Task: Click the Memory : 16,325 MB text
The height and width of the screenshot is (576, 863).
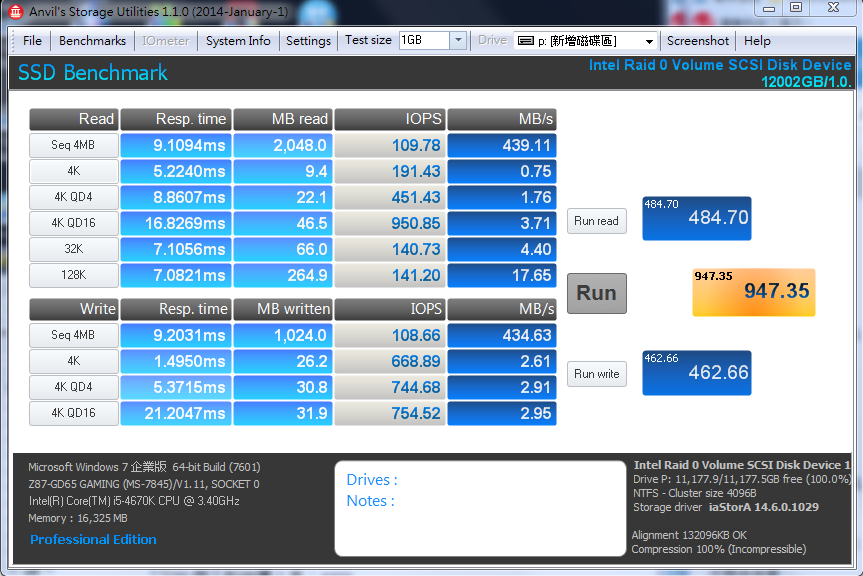Action: click(x=78, y=518)
